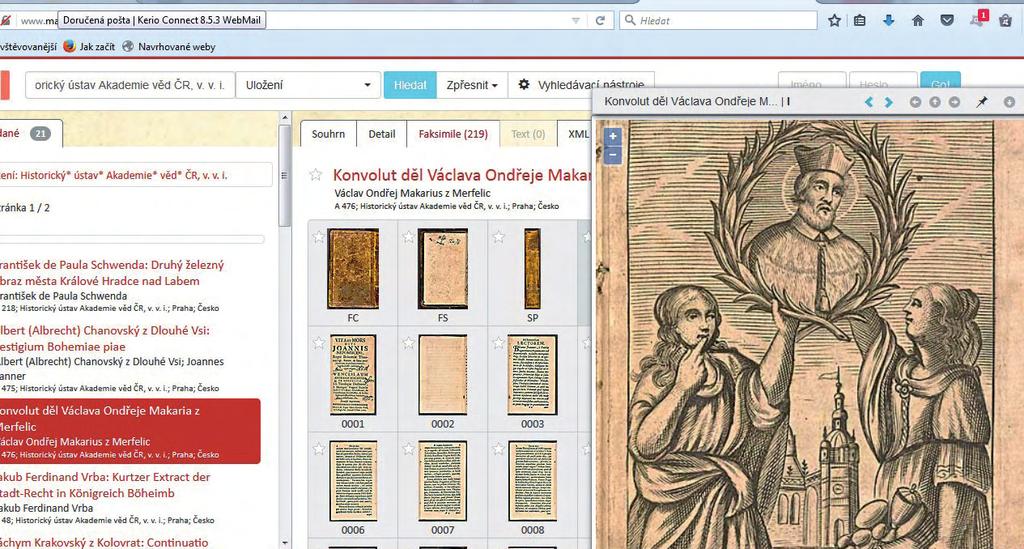Open the URL bar history dropdown arrow
Screen dimensions: 1024x549
[x=575, y=20]
